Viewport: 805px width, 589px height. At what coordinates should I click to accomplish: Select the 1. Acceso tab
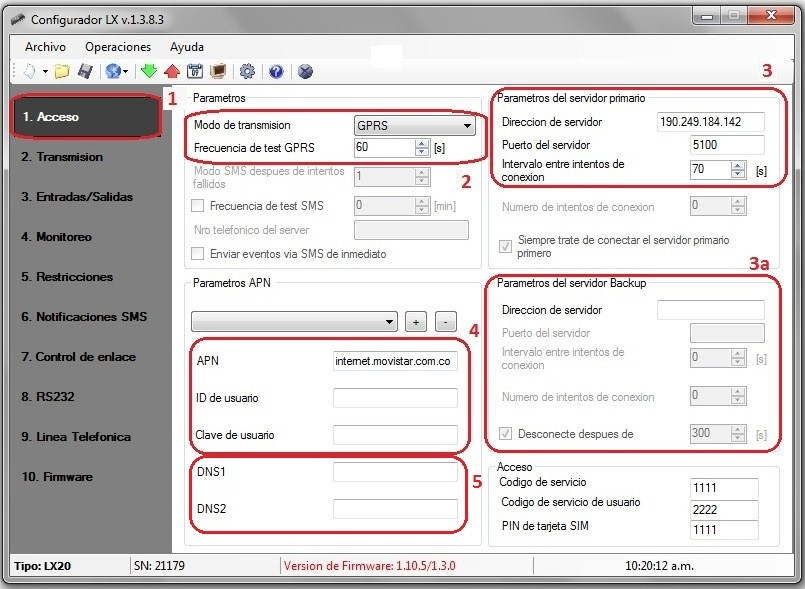[86, 117]
